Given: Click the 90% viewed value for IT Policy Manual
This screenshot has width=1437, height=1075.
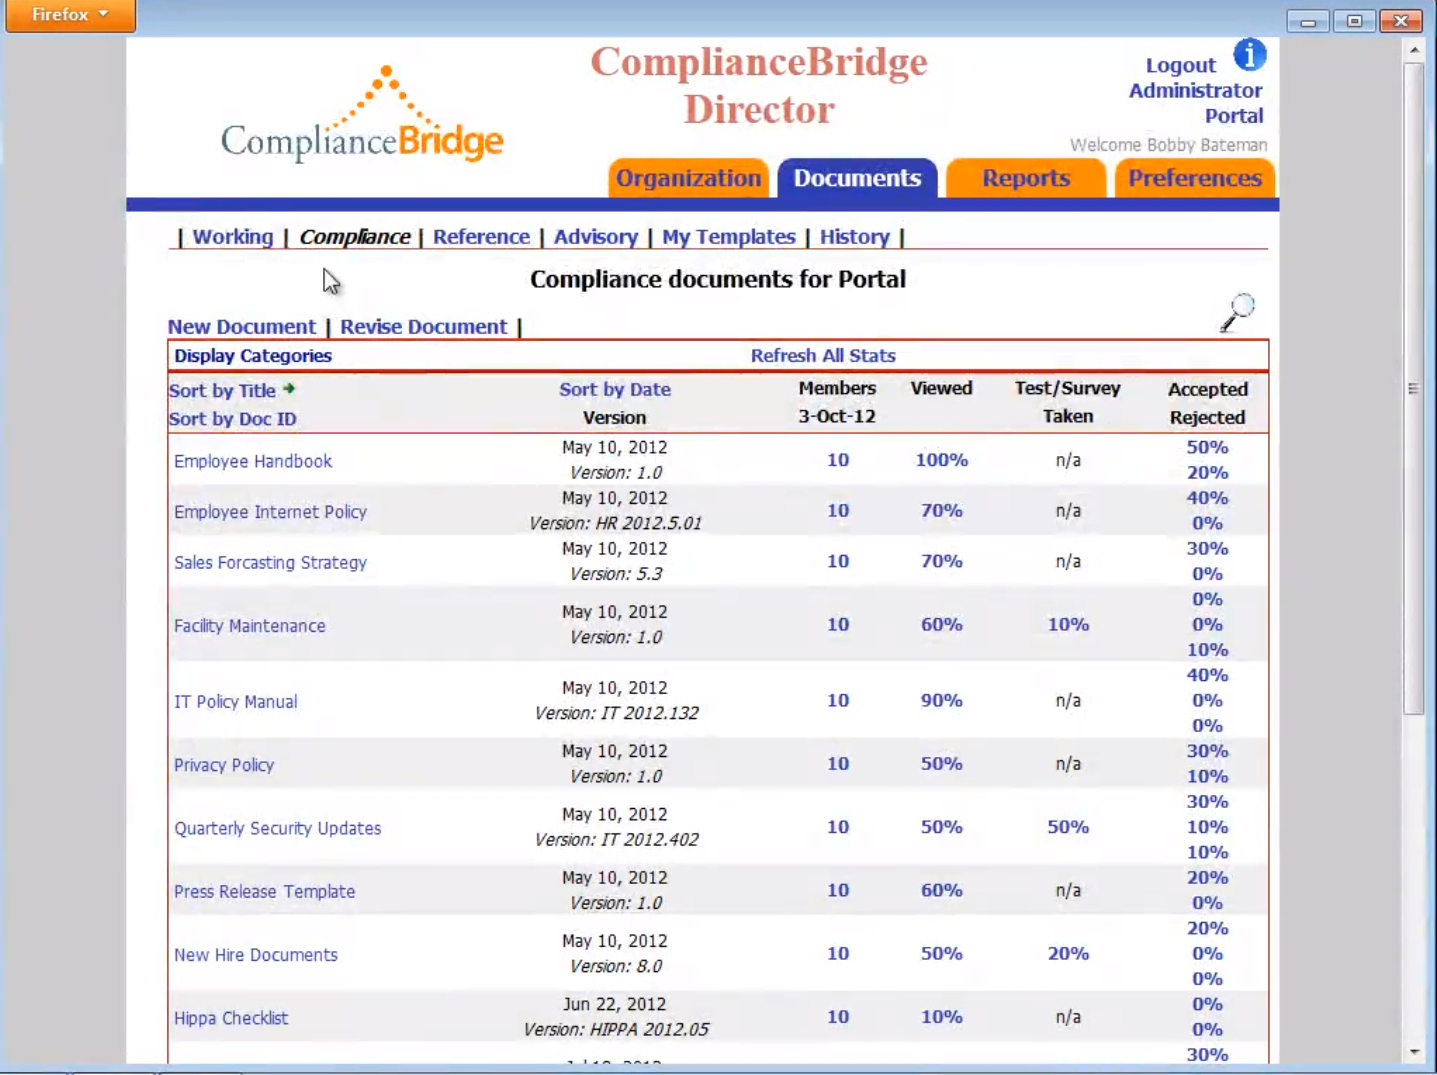Looking at the screenshot, I should [942, 700].
